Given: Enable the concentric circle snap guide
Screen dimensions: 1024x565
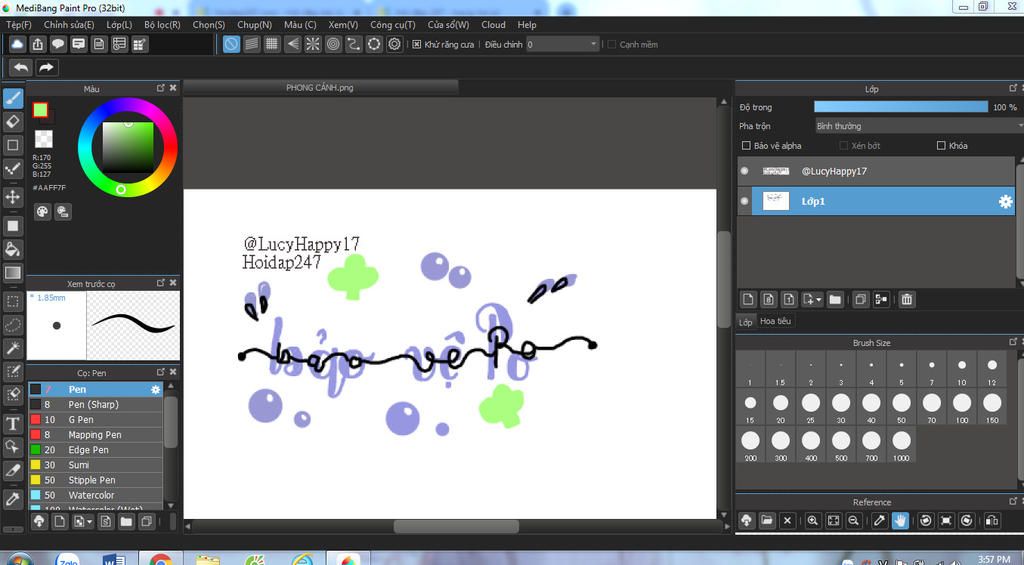Looking at the screenshot, I should coord(333,44).
